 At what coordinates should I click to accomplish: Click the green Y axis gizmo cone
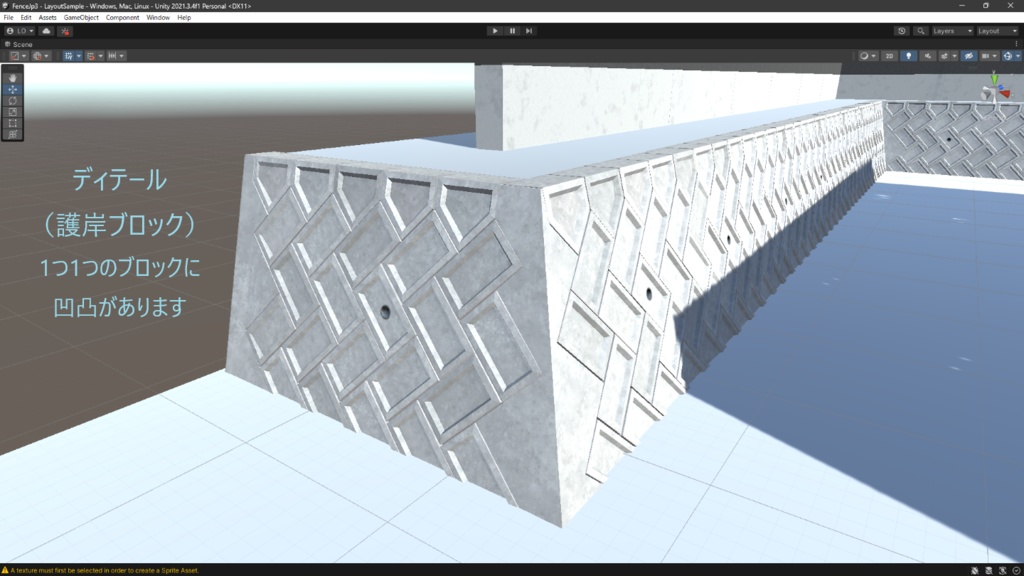tap(995, 80)
